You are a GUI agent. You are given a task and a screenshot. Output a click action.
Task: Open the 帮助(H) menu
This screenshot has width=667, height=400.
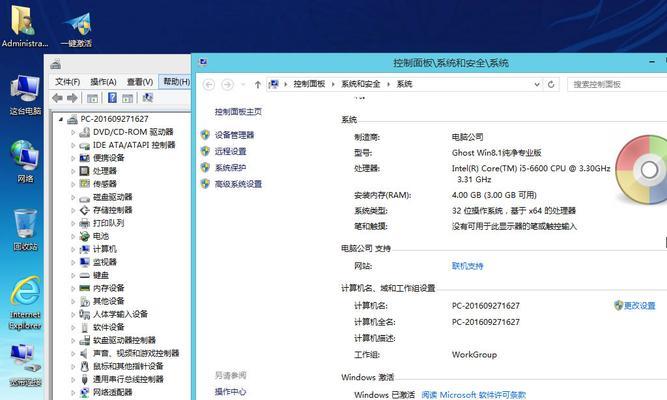(x=176, y=82)
